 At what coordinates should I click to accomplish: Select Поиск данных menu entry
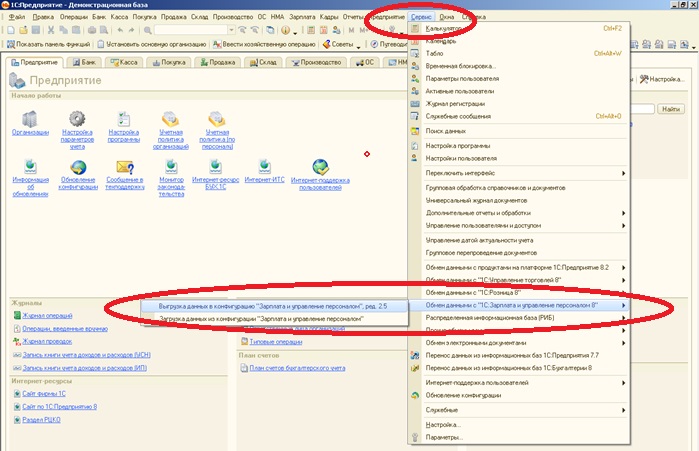[x=519, y=131]
